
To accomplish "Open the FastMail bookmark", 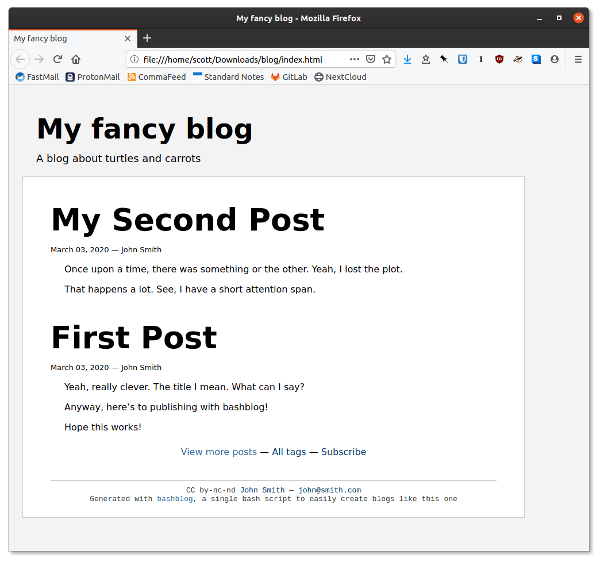I will tap(37, 77).
